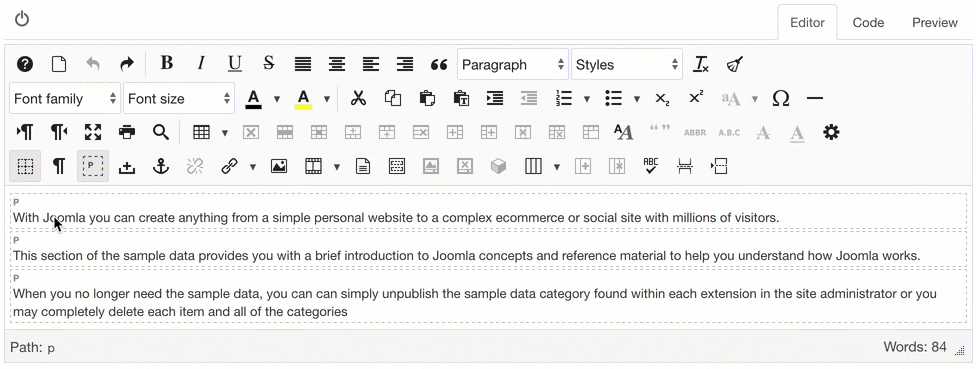Image resolution: width=976 pixels, height=369 pixels.
Task: Place cursor in 'With Joomla you can create' paragraph
Action: 396,218
